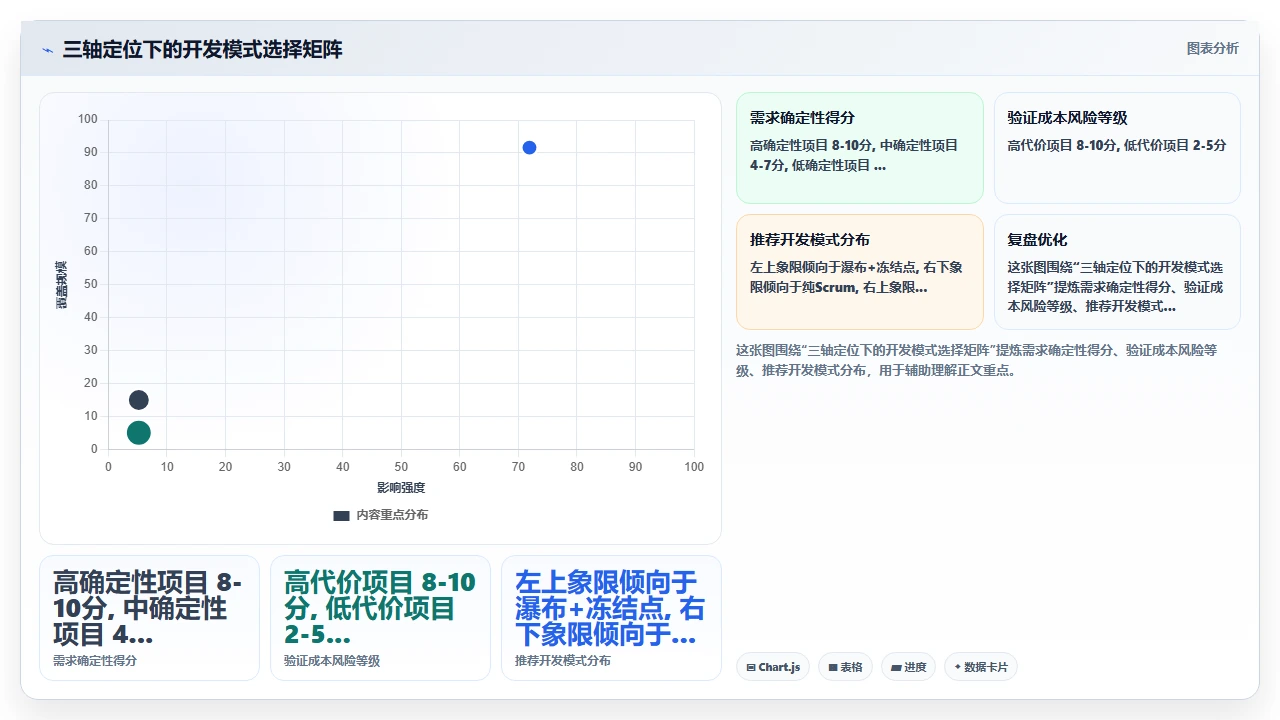The height and width of the screenshot is (720, 1280).
Task: Click the 进度 tag icon
Action: tap(895, 667)
